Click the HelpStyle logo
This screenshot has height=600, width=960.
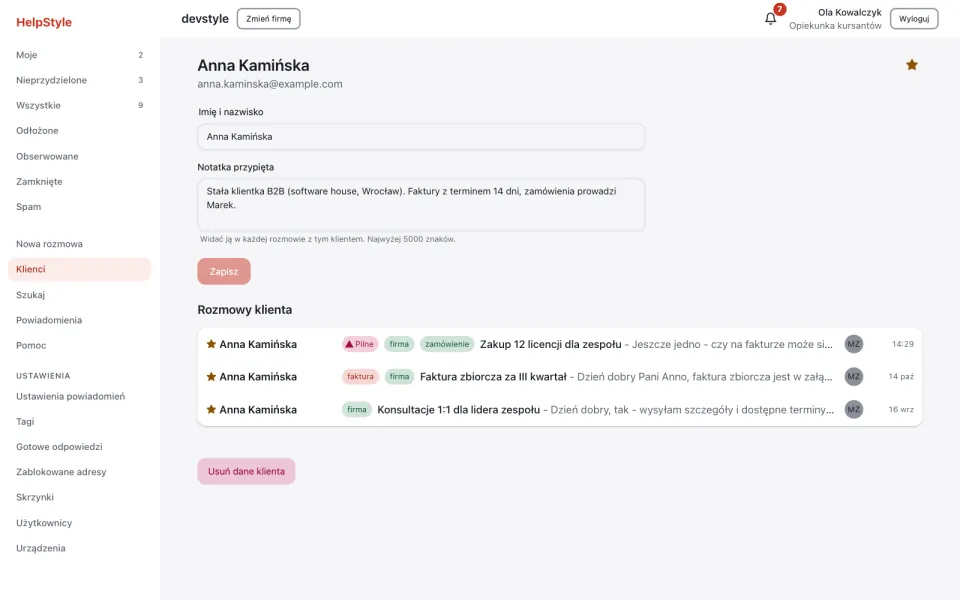click(44, 22)
